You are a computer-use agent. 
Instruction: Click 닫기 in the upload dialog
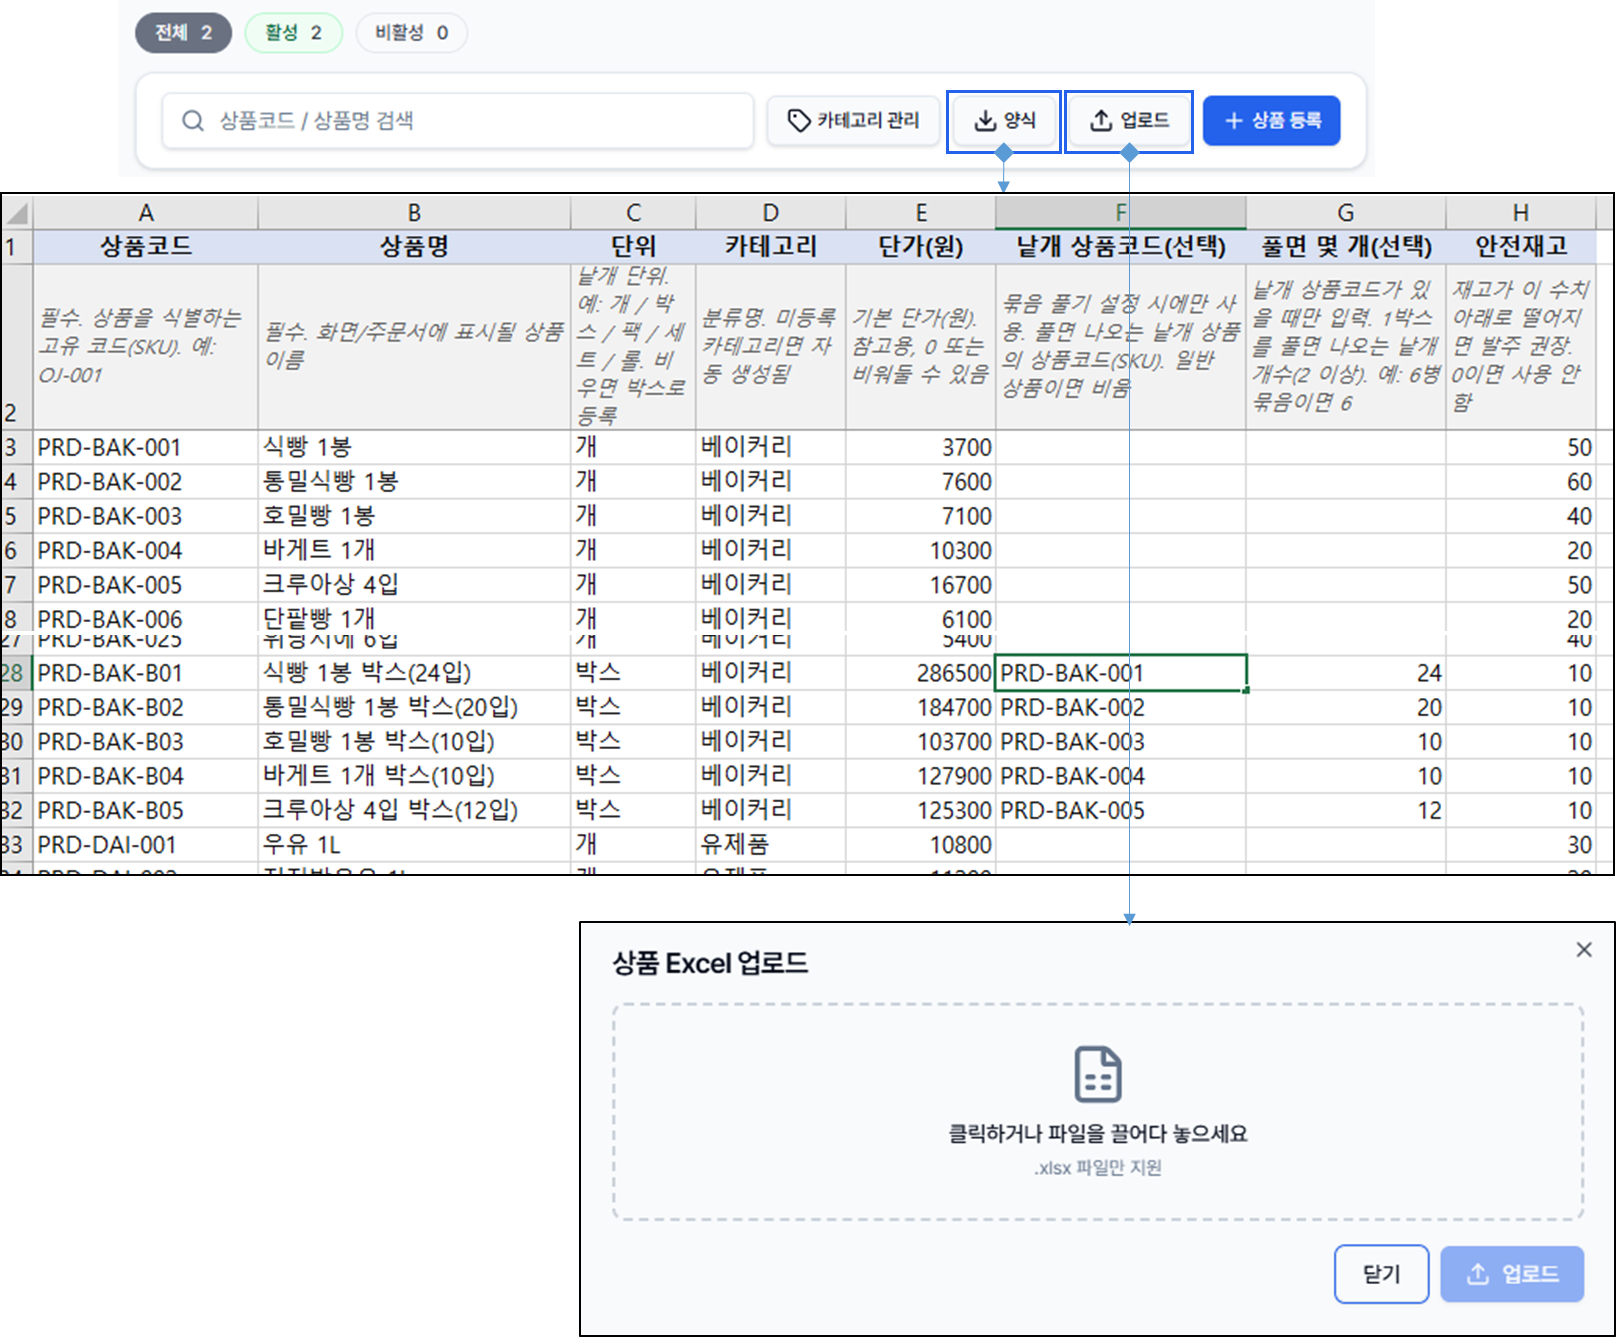[1381, 1274]
